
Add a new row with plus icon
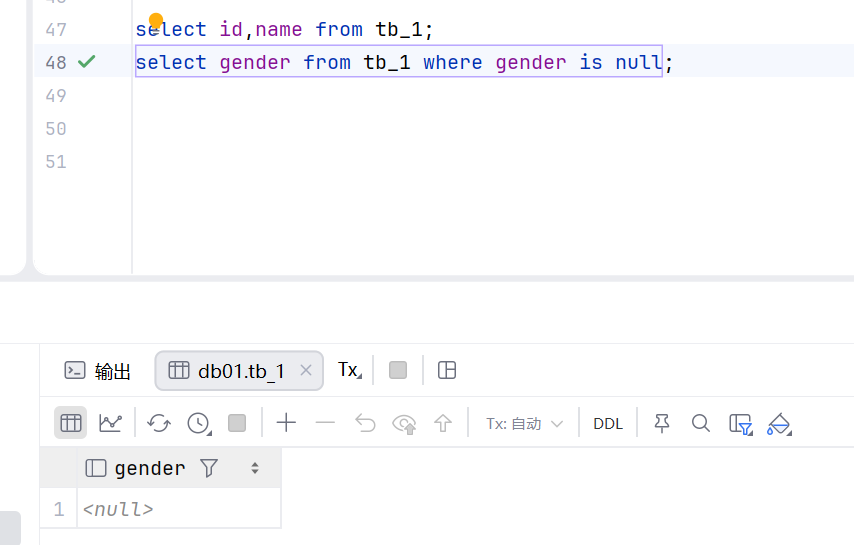pos(286,422)
